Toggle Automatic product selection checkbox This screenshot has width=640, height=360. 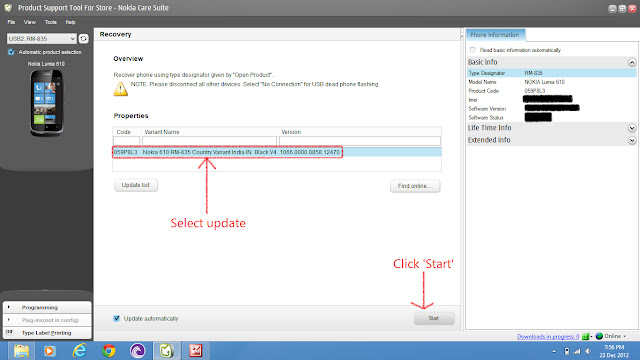(11, 52)
